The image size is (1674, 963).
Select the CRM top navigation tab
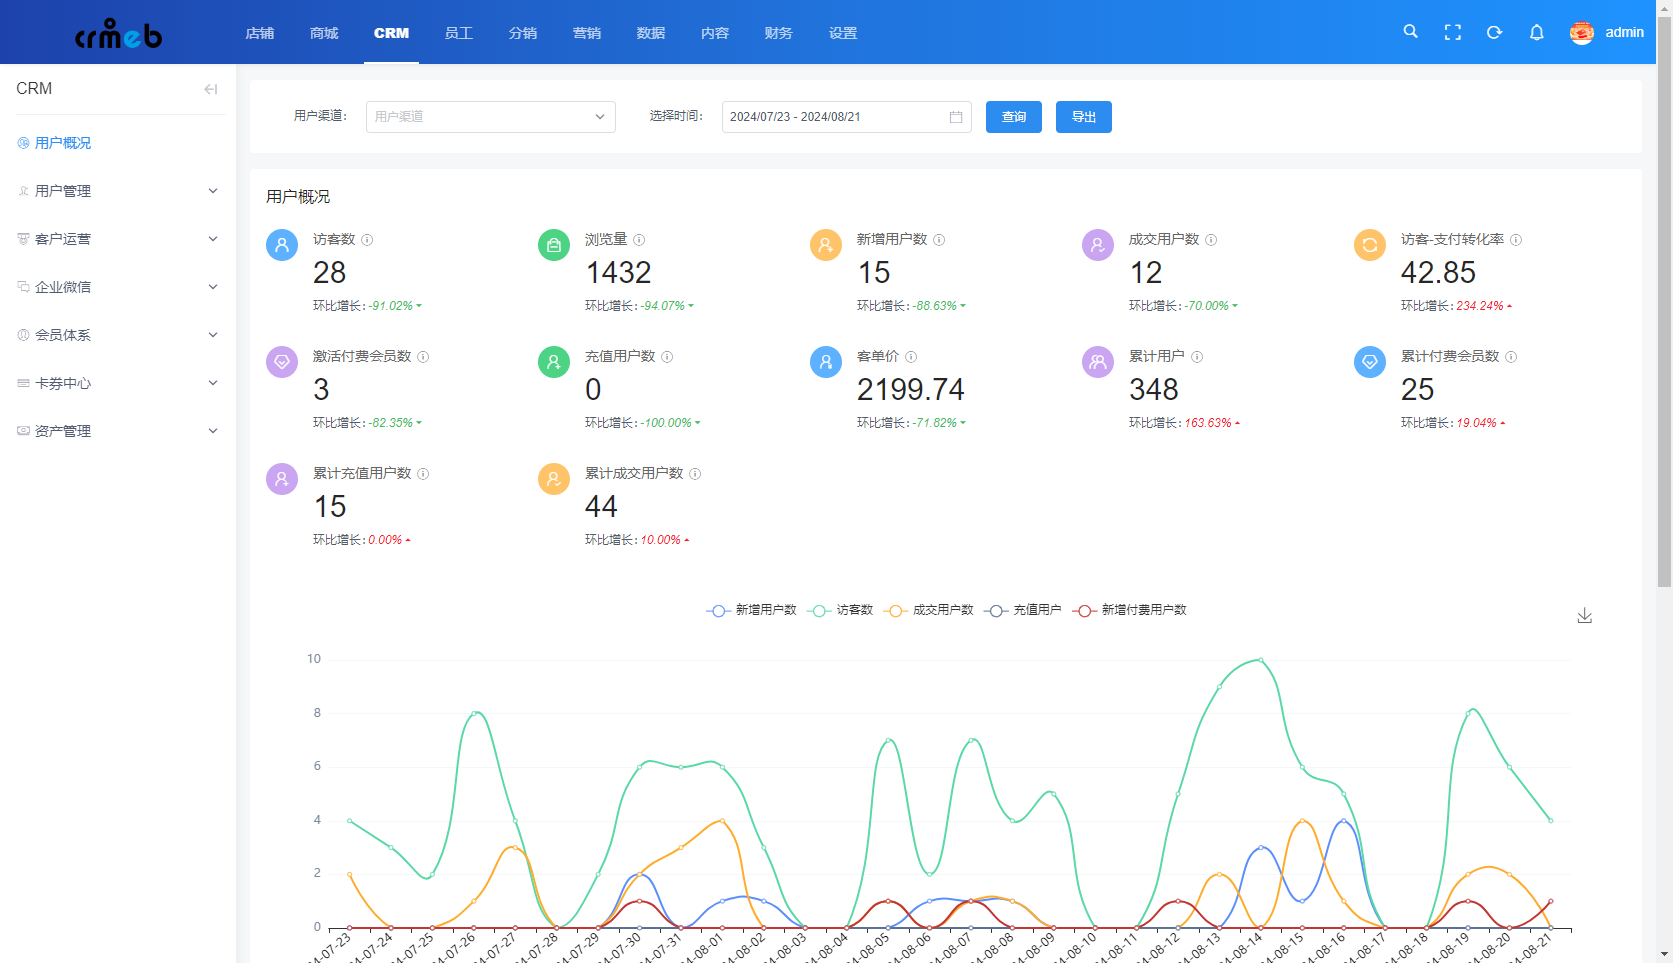[x=391, y=33]
